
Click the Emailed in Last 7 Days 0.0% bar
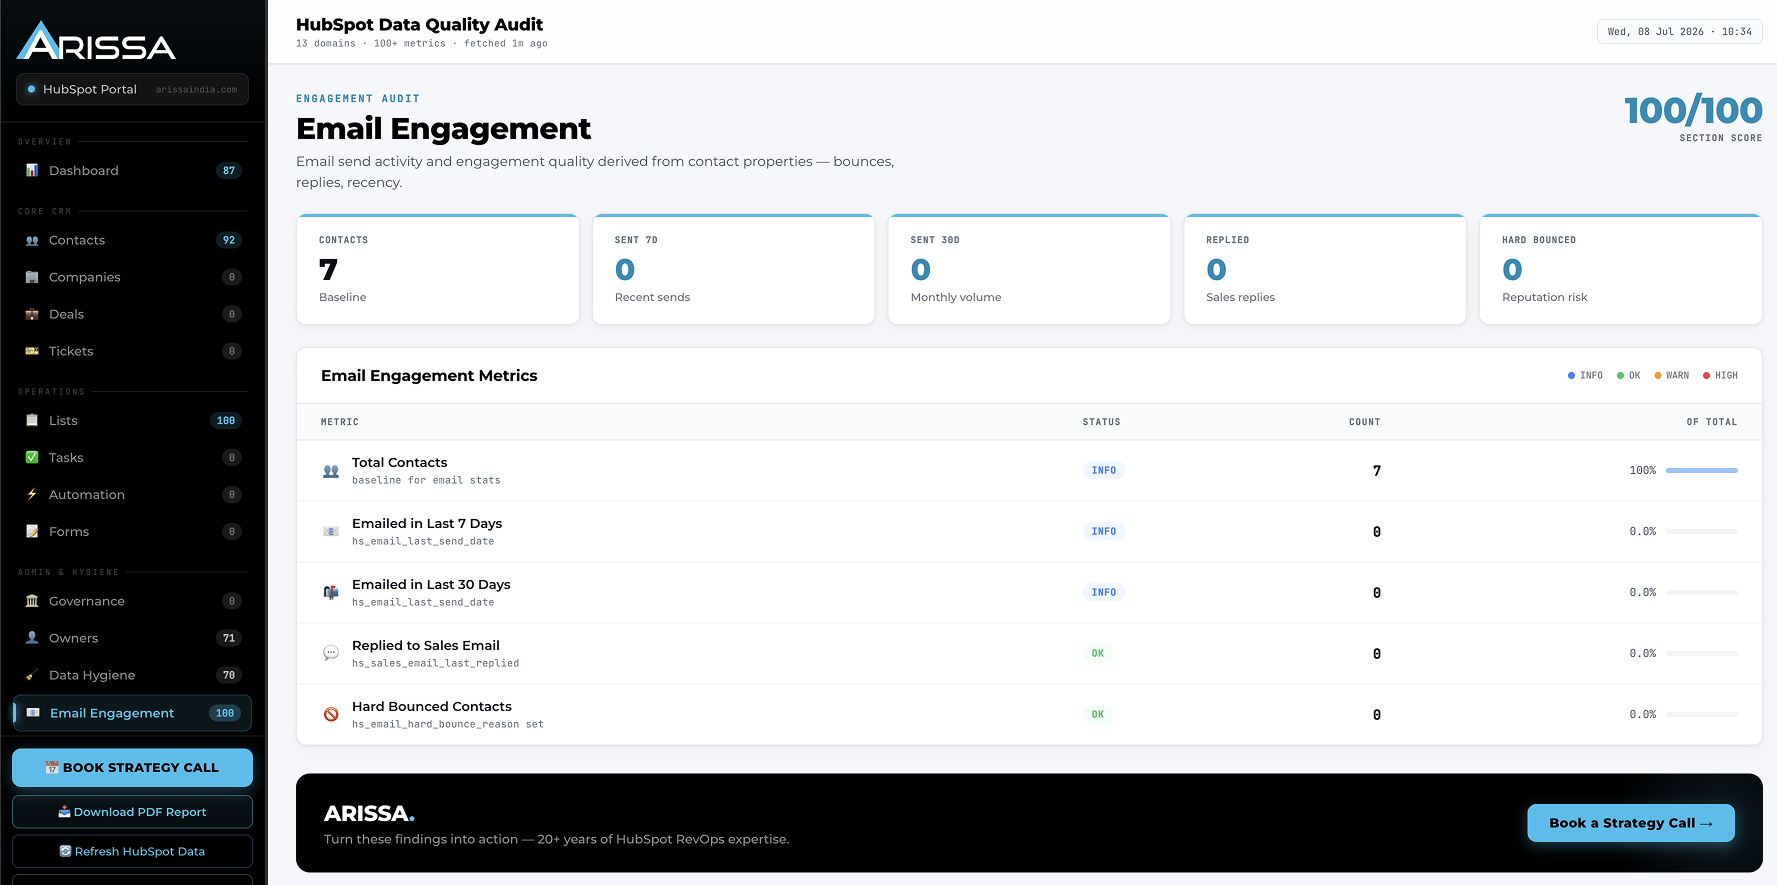pos(1702,532)
